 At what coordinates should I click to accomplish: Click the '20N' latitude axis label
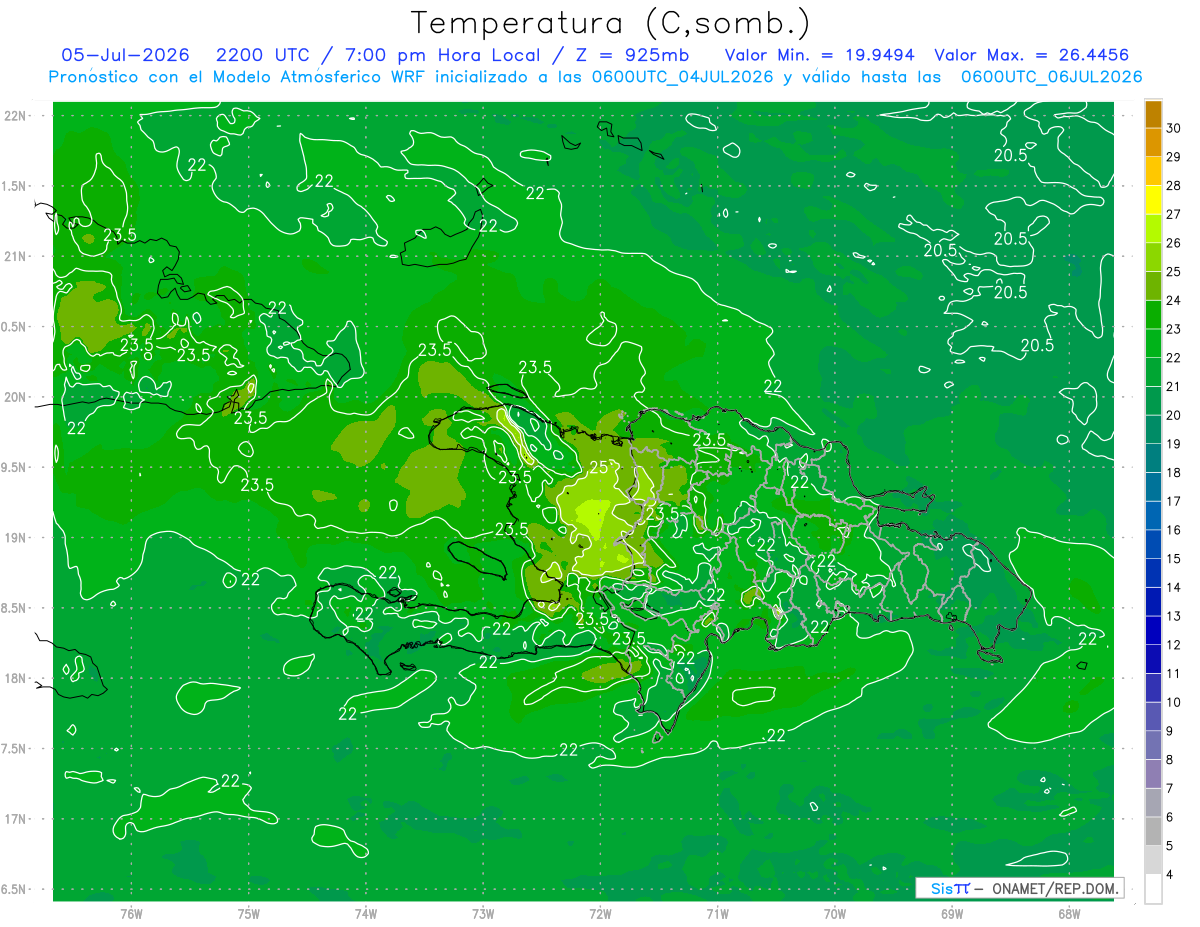pyautogui.click(x=16, y=397)
